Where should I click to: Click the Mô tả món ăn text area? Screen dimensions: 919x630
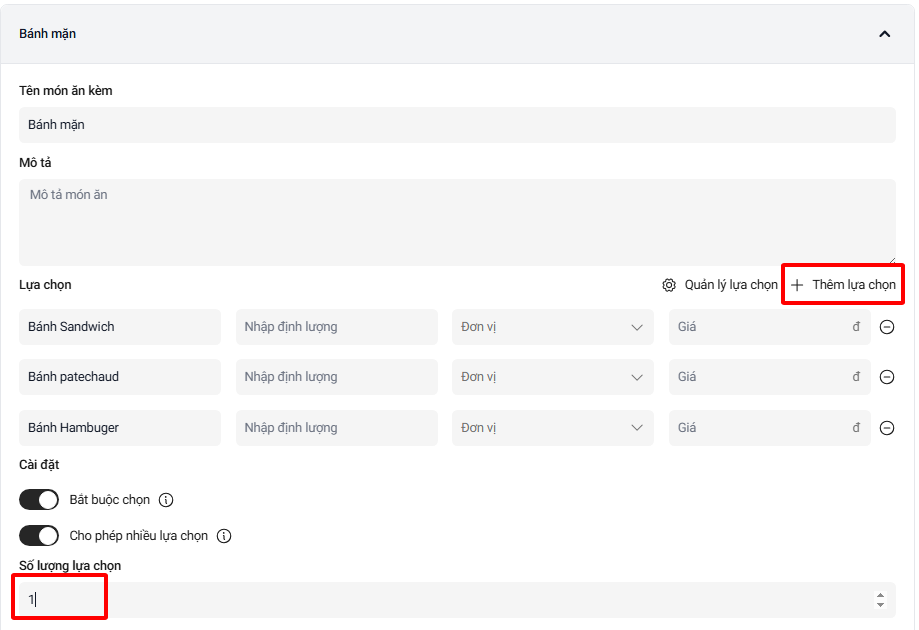point(457,222)
